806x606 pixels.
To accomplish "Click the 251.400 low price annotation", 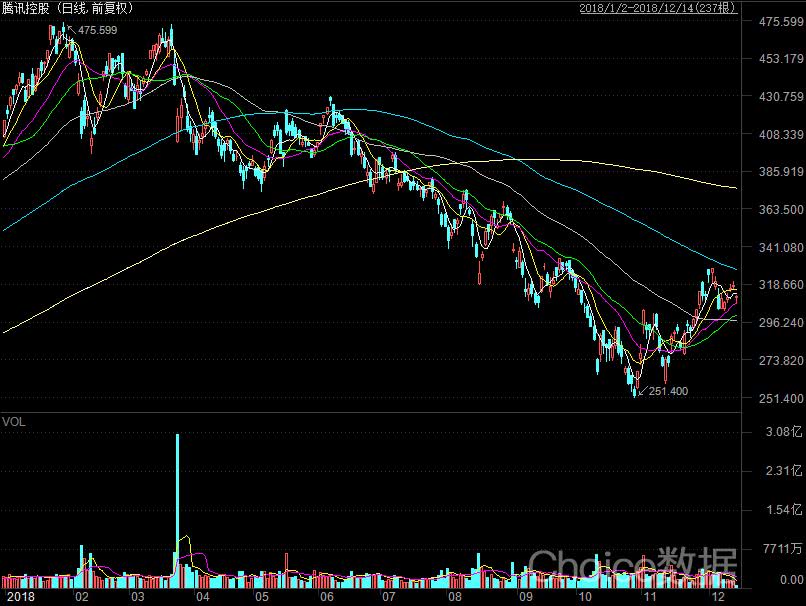I will 668,391.
